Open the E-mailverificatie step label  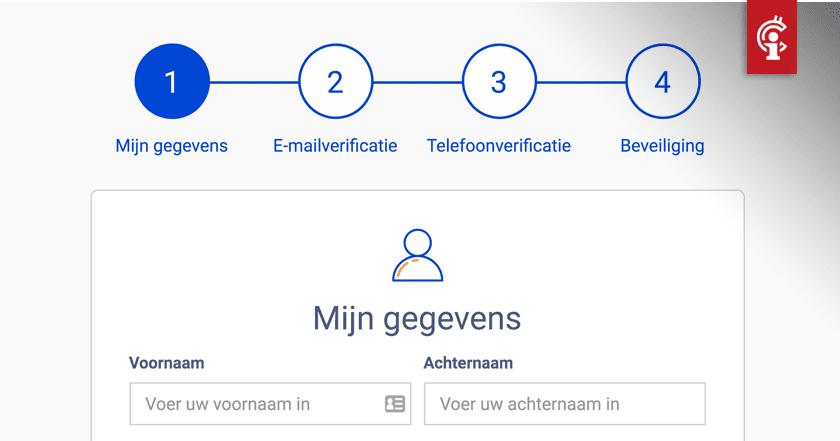335,146
